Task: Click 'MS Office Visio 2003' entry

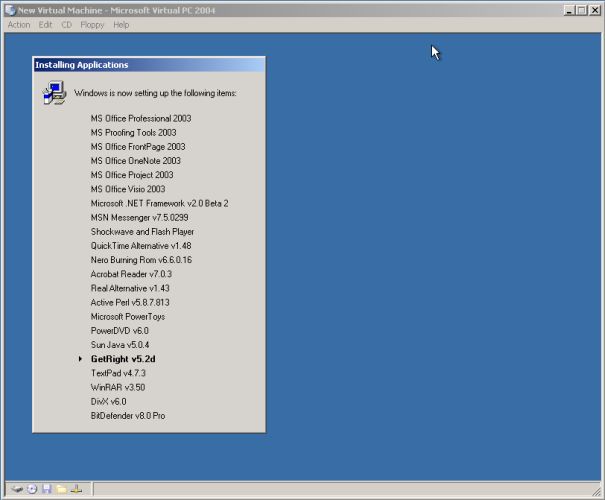Action: coord(128,189)
